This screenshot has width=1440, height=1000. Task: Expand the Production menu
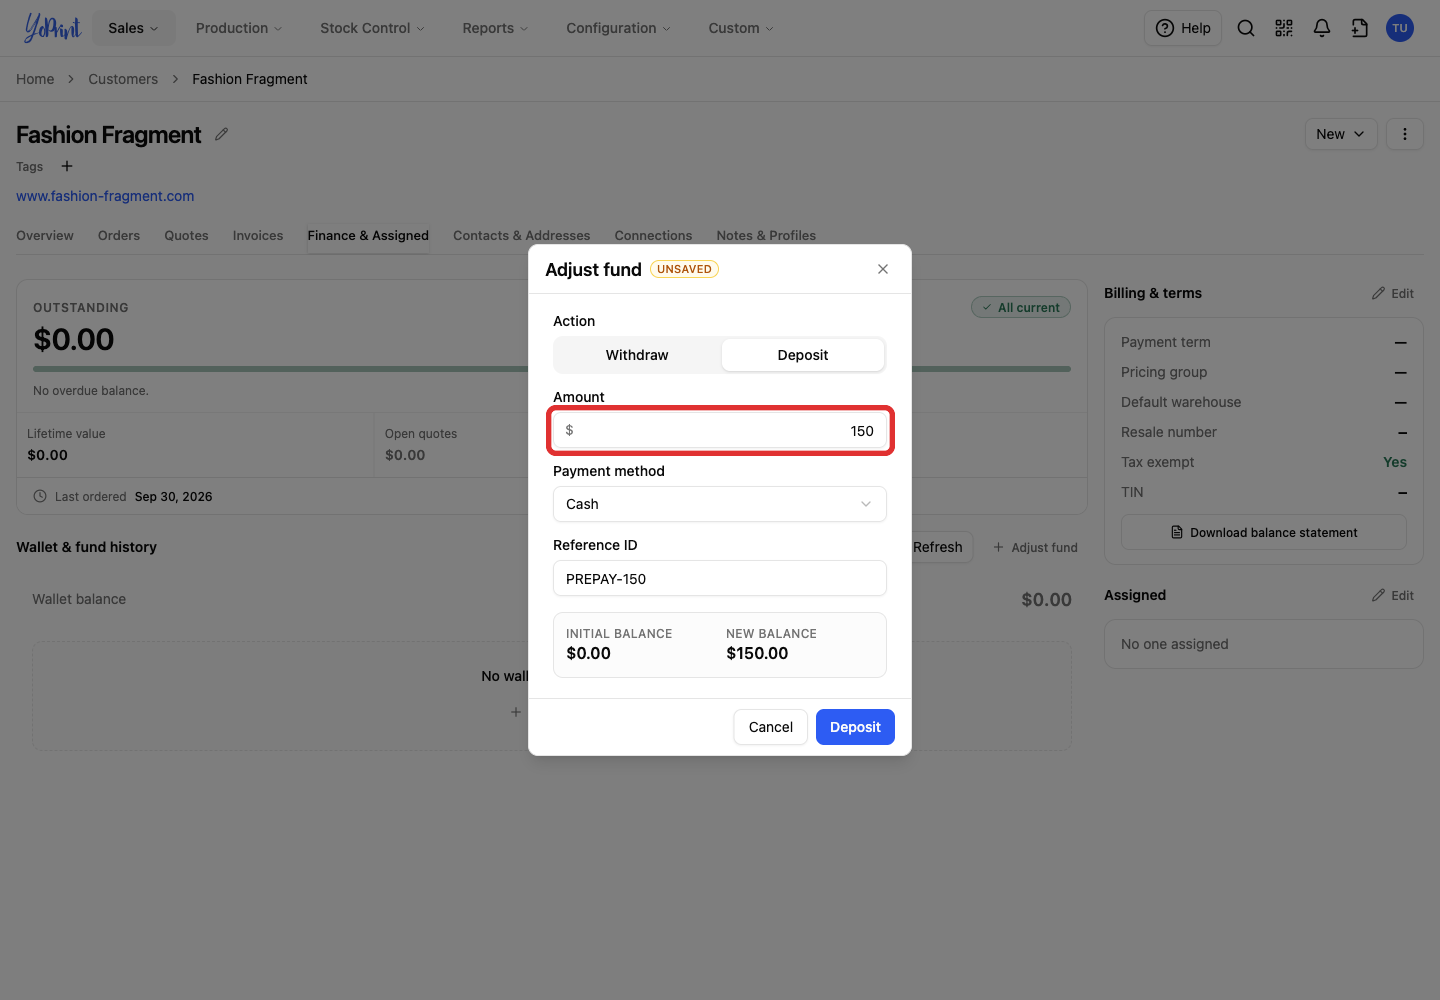click(x=239, y=28)
